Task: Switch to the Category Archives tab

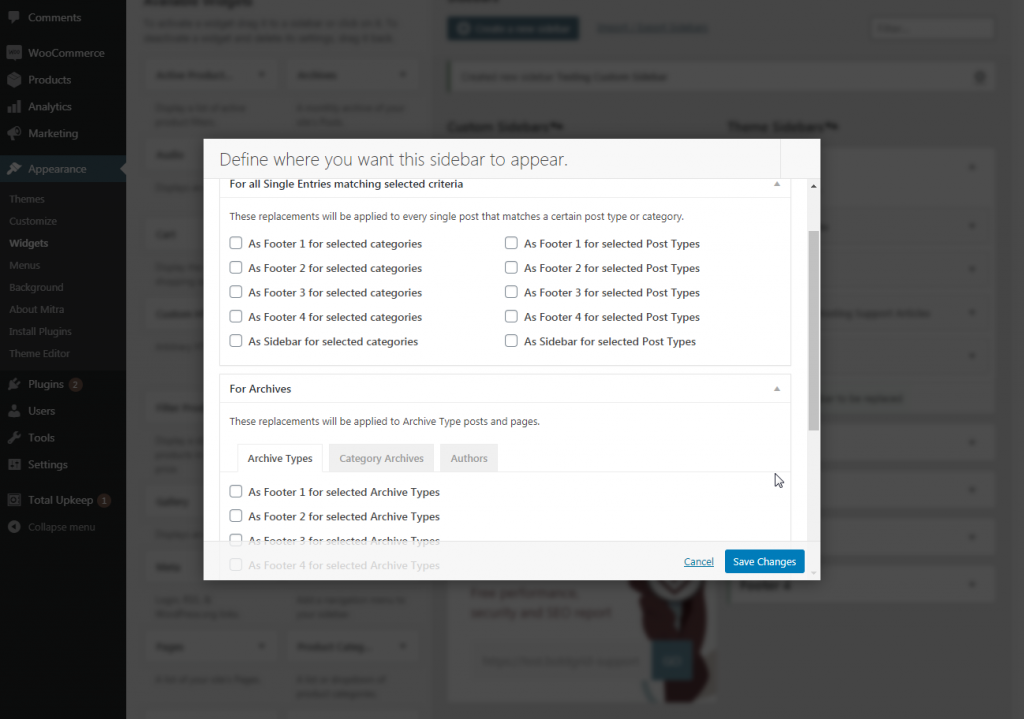Action: click(381, 458)
